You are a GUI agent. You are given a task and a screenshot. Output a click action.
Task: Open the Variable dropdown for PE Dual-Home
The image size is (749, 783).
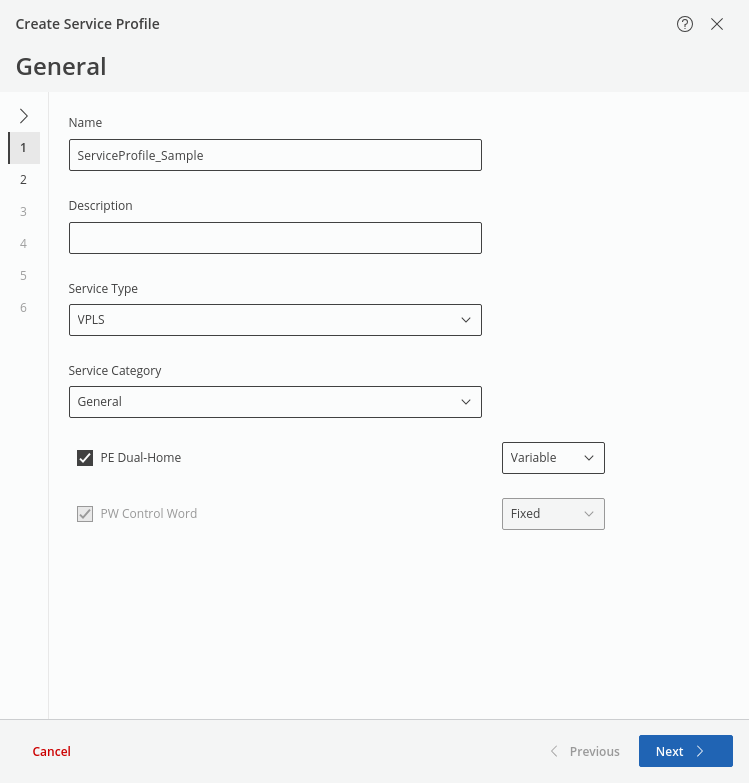click(553, 458)
